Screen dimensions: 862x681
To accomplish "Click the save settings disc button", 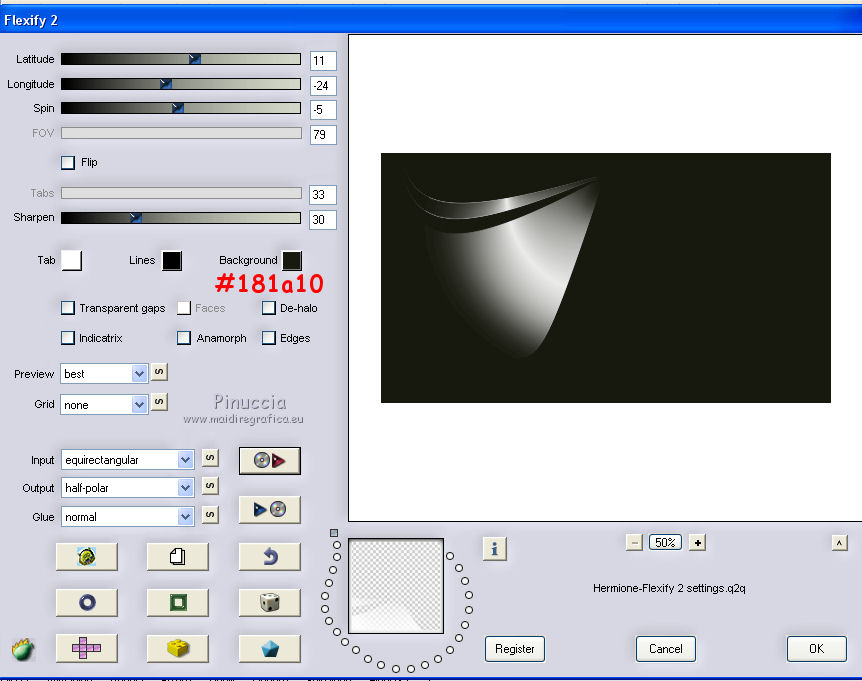I will coord(269,510).
